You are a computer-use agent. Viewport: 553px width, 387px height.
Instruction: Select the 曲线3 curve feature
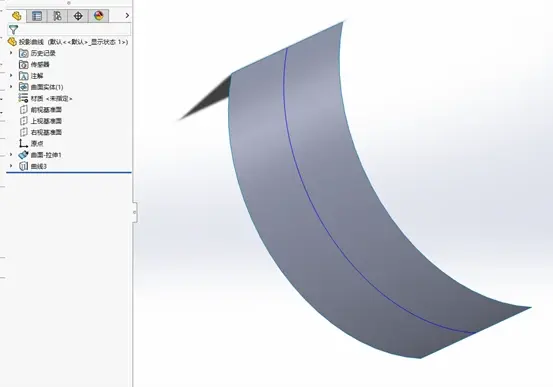tap(33, 166)
